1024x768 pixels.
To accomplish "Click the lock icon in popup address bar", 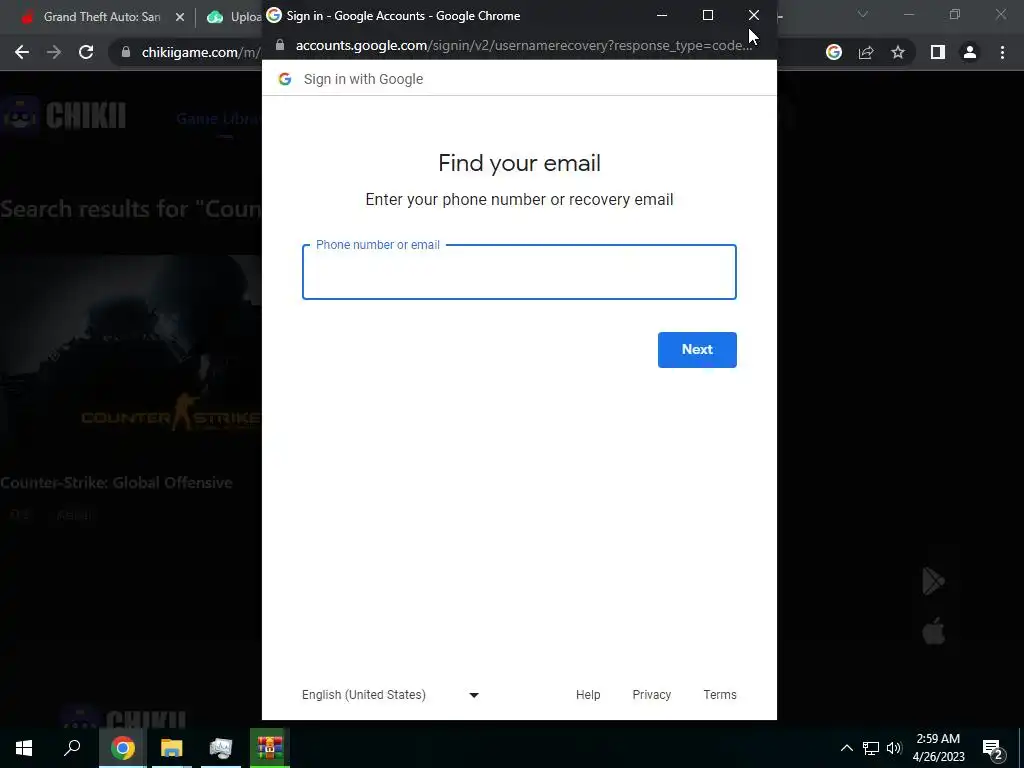I will coord(280,45).
